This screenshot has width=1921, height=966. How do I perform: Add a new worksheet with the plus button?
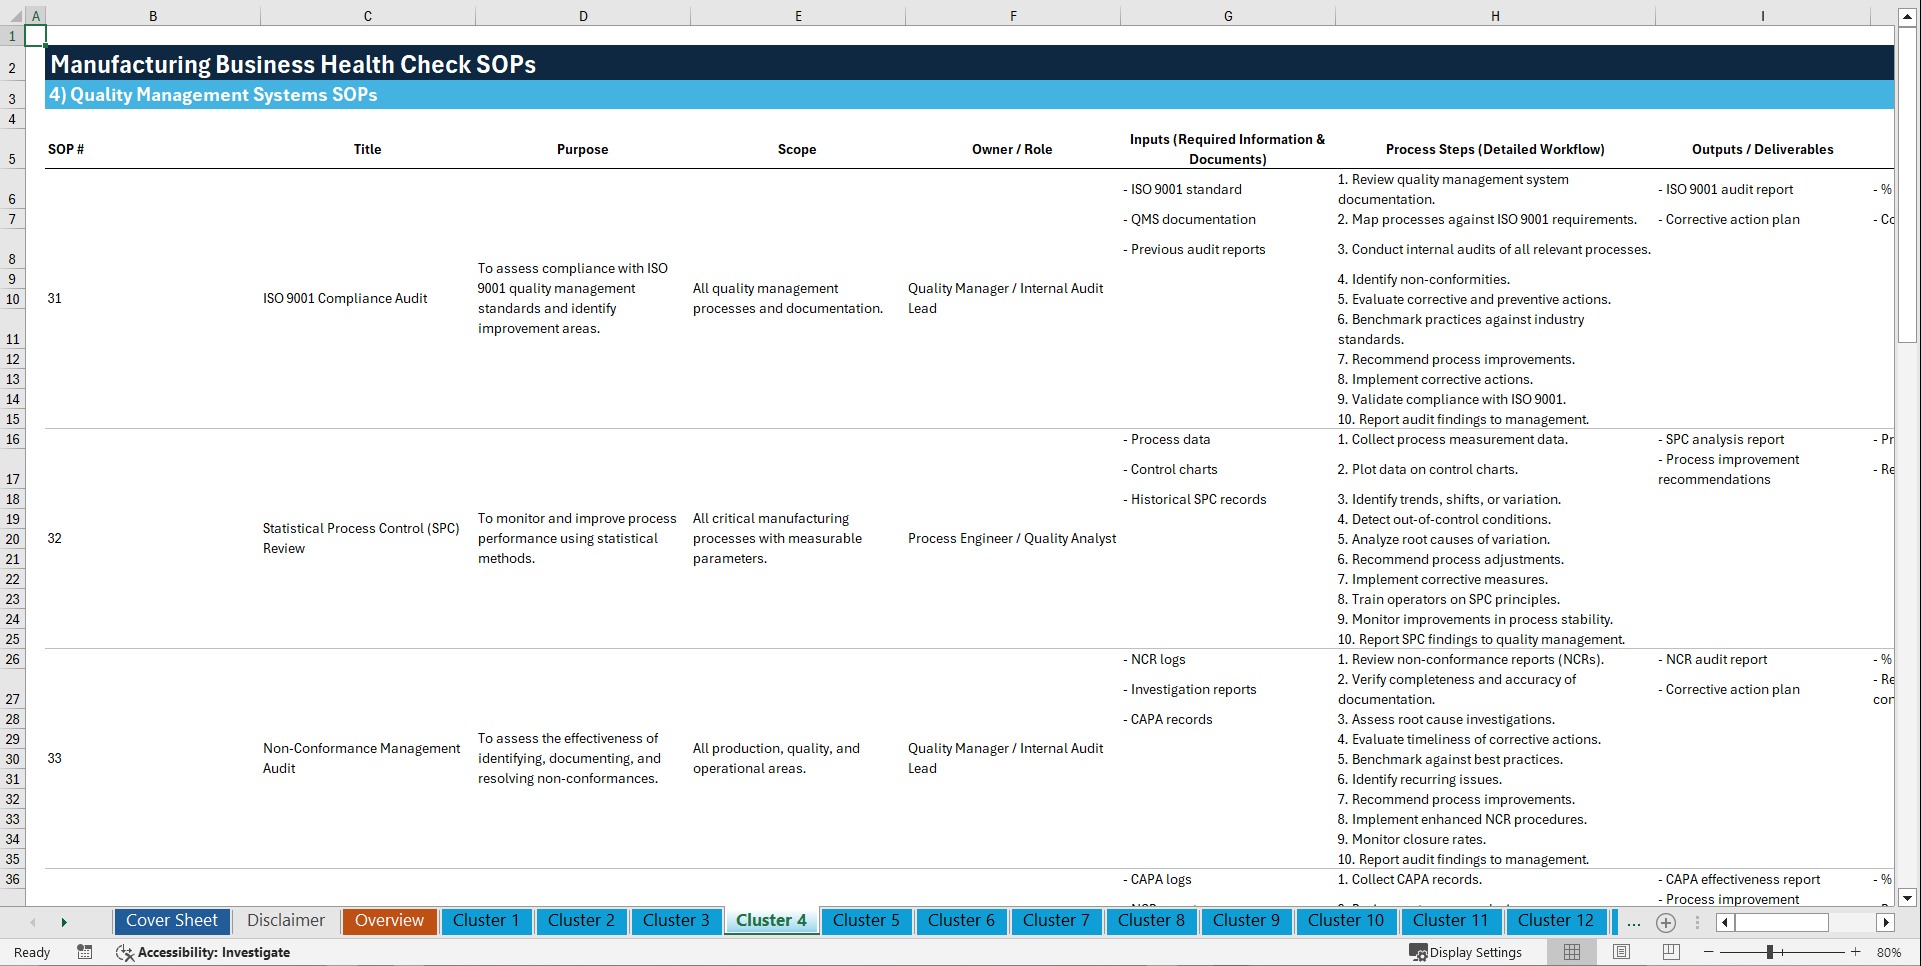point(1666,922)
